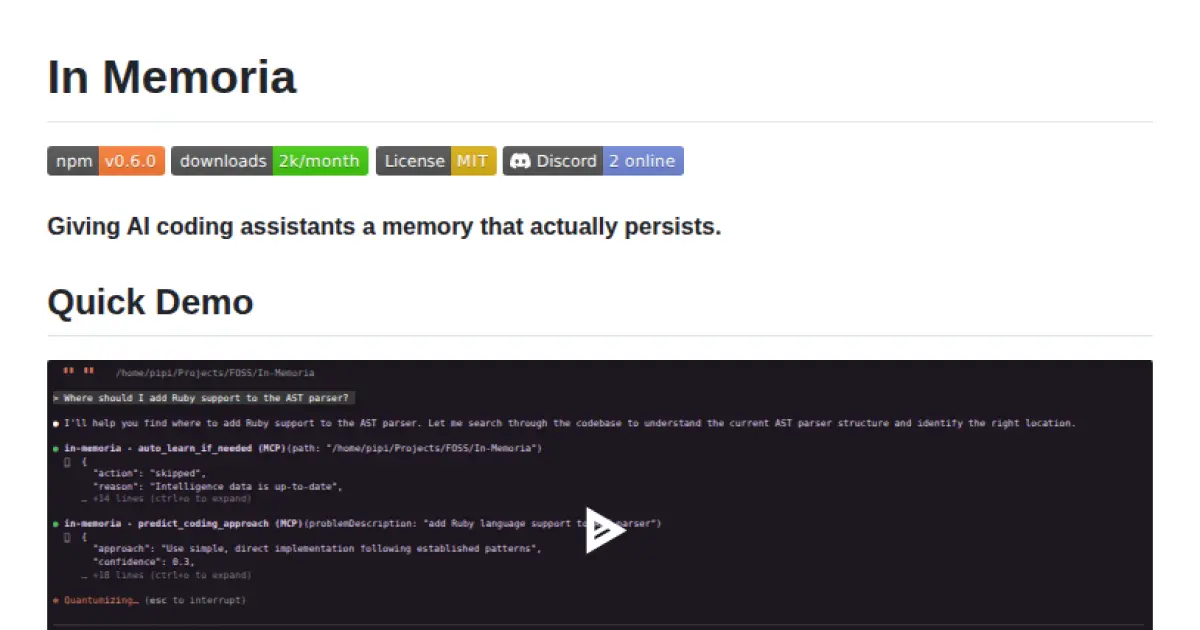Click the 'Quick Demo' section heading
This screenshot has height=630, width=1200.
pyautogui.click(x=150, y=302)
